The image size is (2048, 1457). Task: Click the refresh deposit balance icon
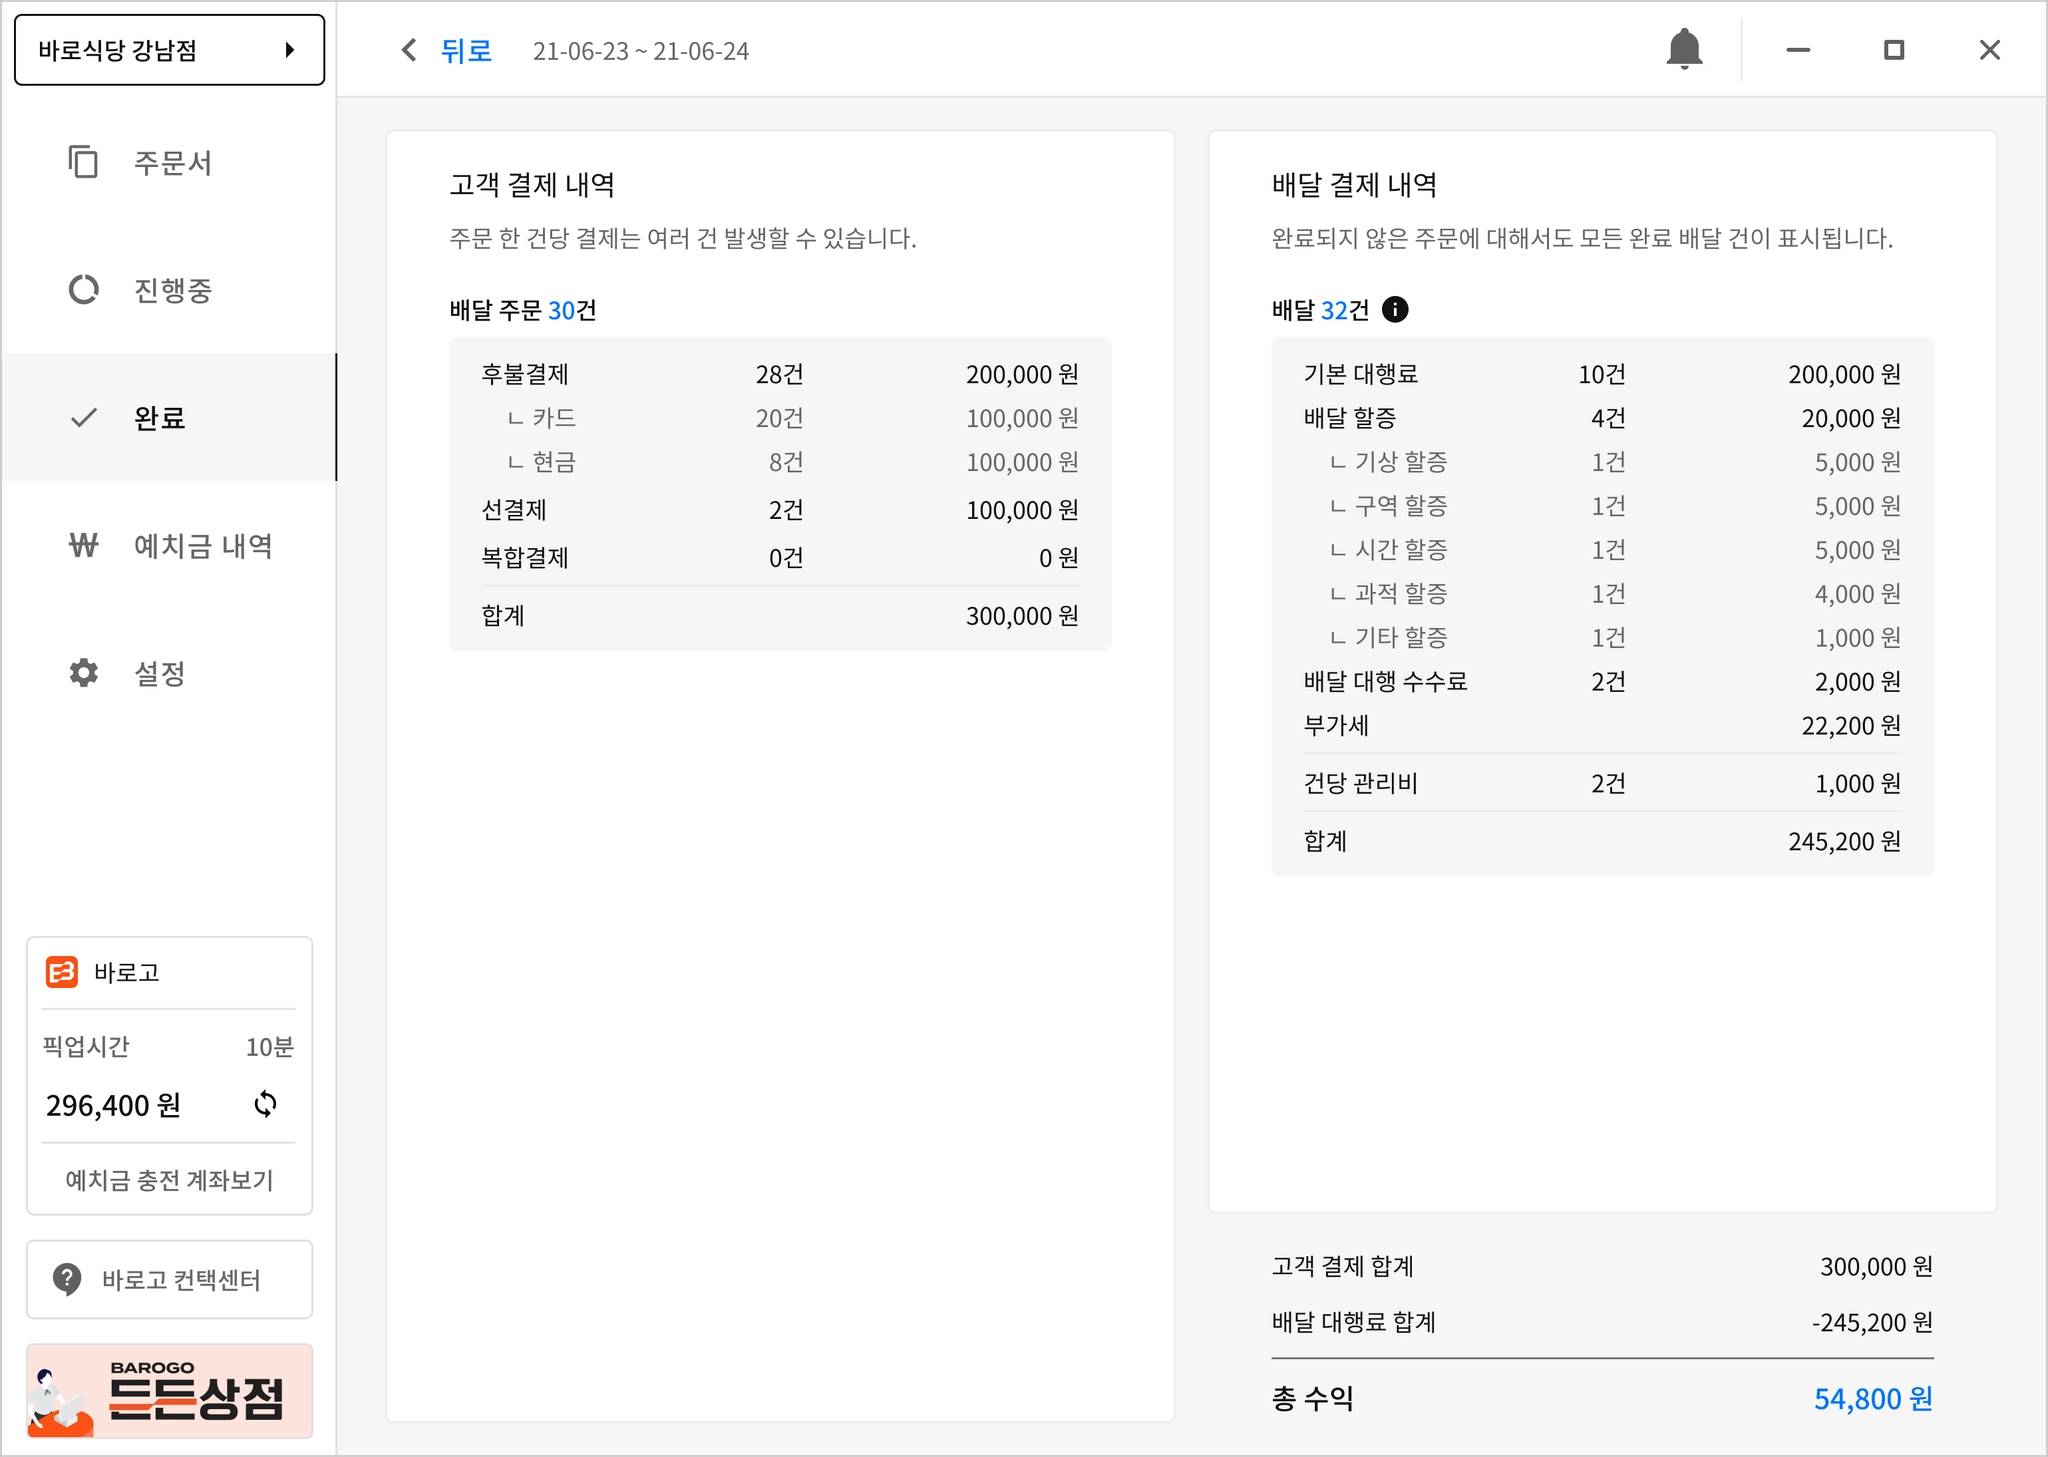point(265,1104)
